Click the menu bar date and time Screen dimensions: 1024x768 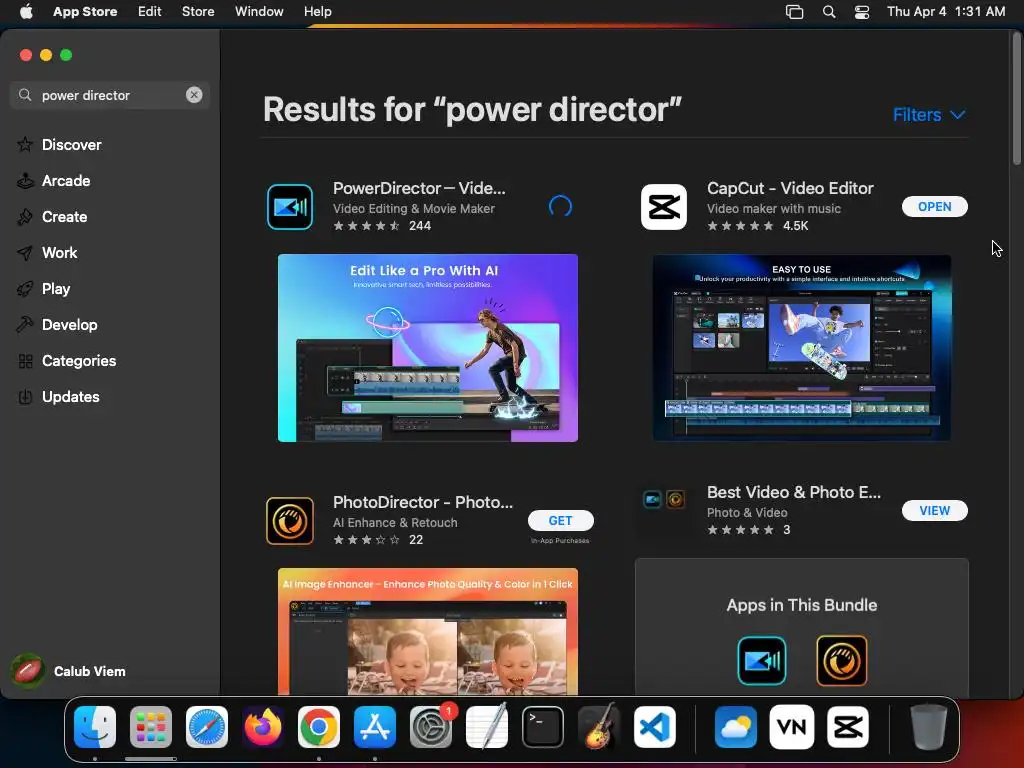click(946, 12)
